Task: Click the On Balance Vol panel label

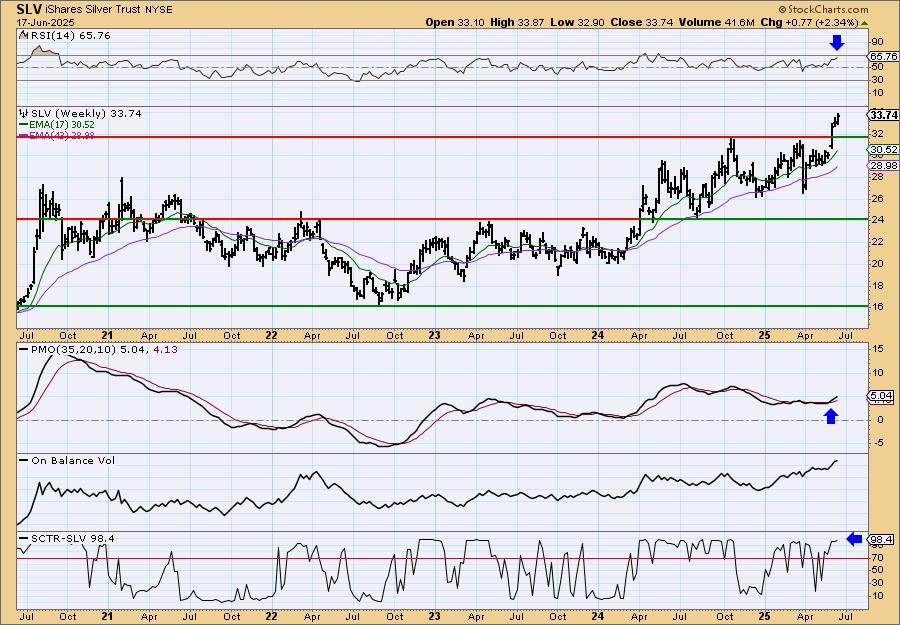Action: click(73, 460)
